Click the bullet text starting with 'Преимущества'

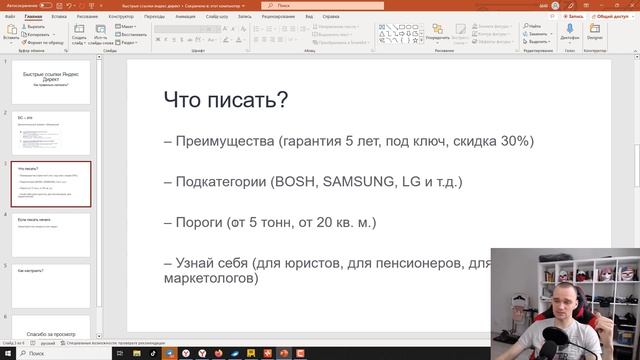(x=349, y=141)
